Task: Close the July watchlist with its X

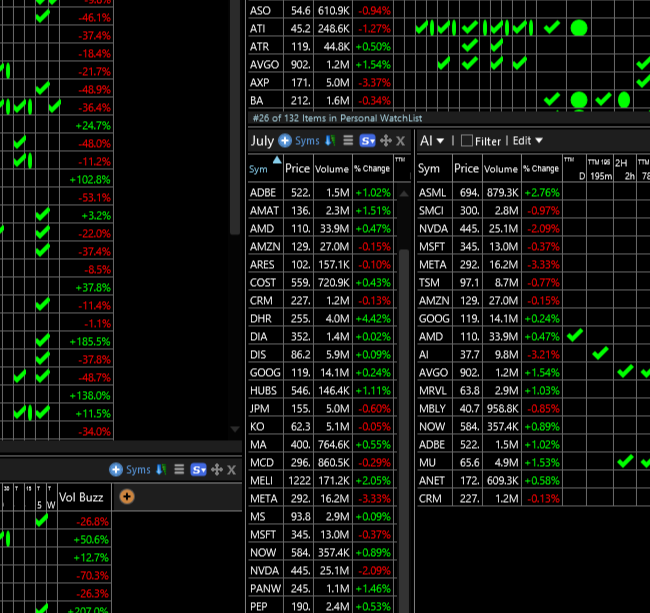Action: 400,141
